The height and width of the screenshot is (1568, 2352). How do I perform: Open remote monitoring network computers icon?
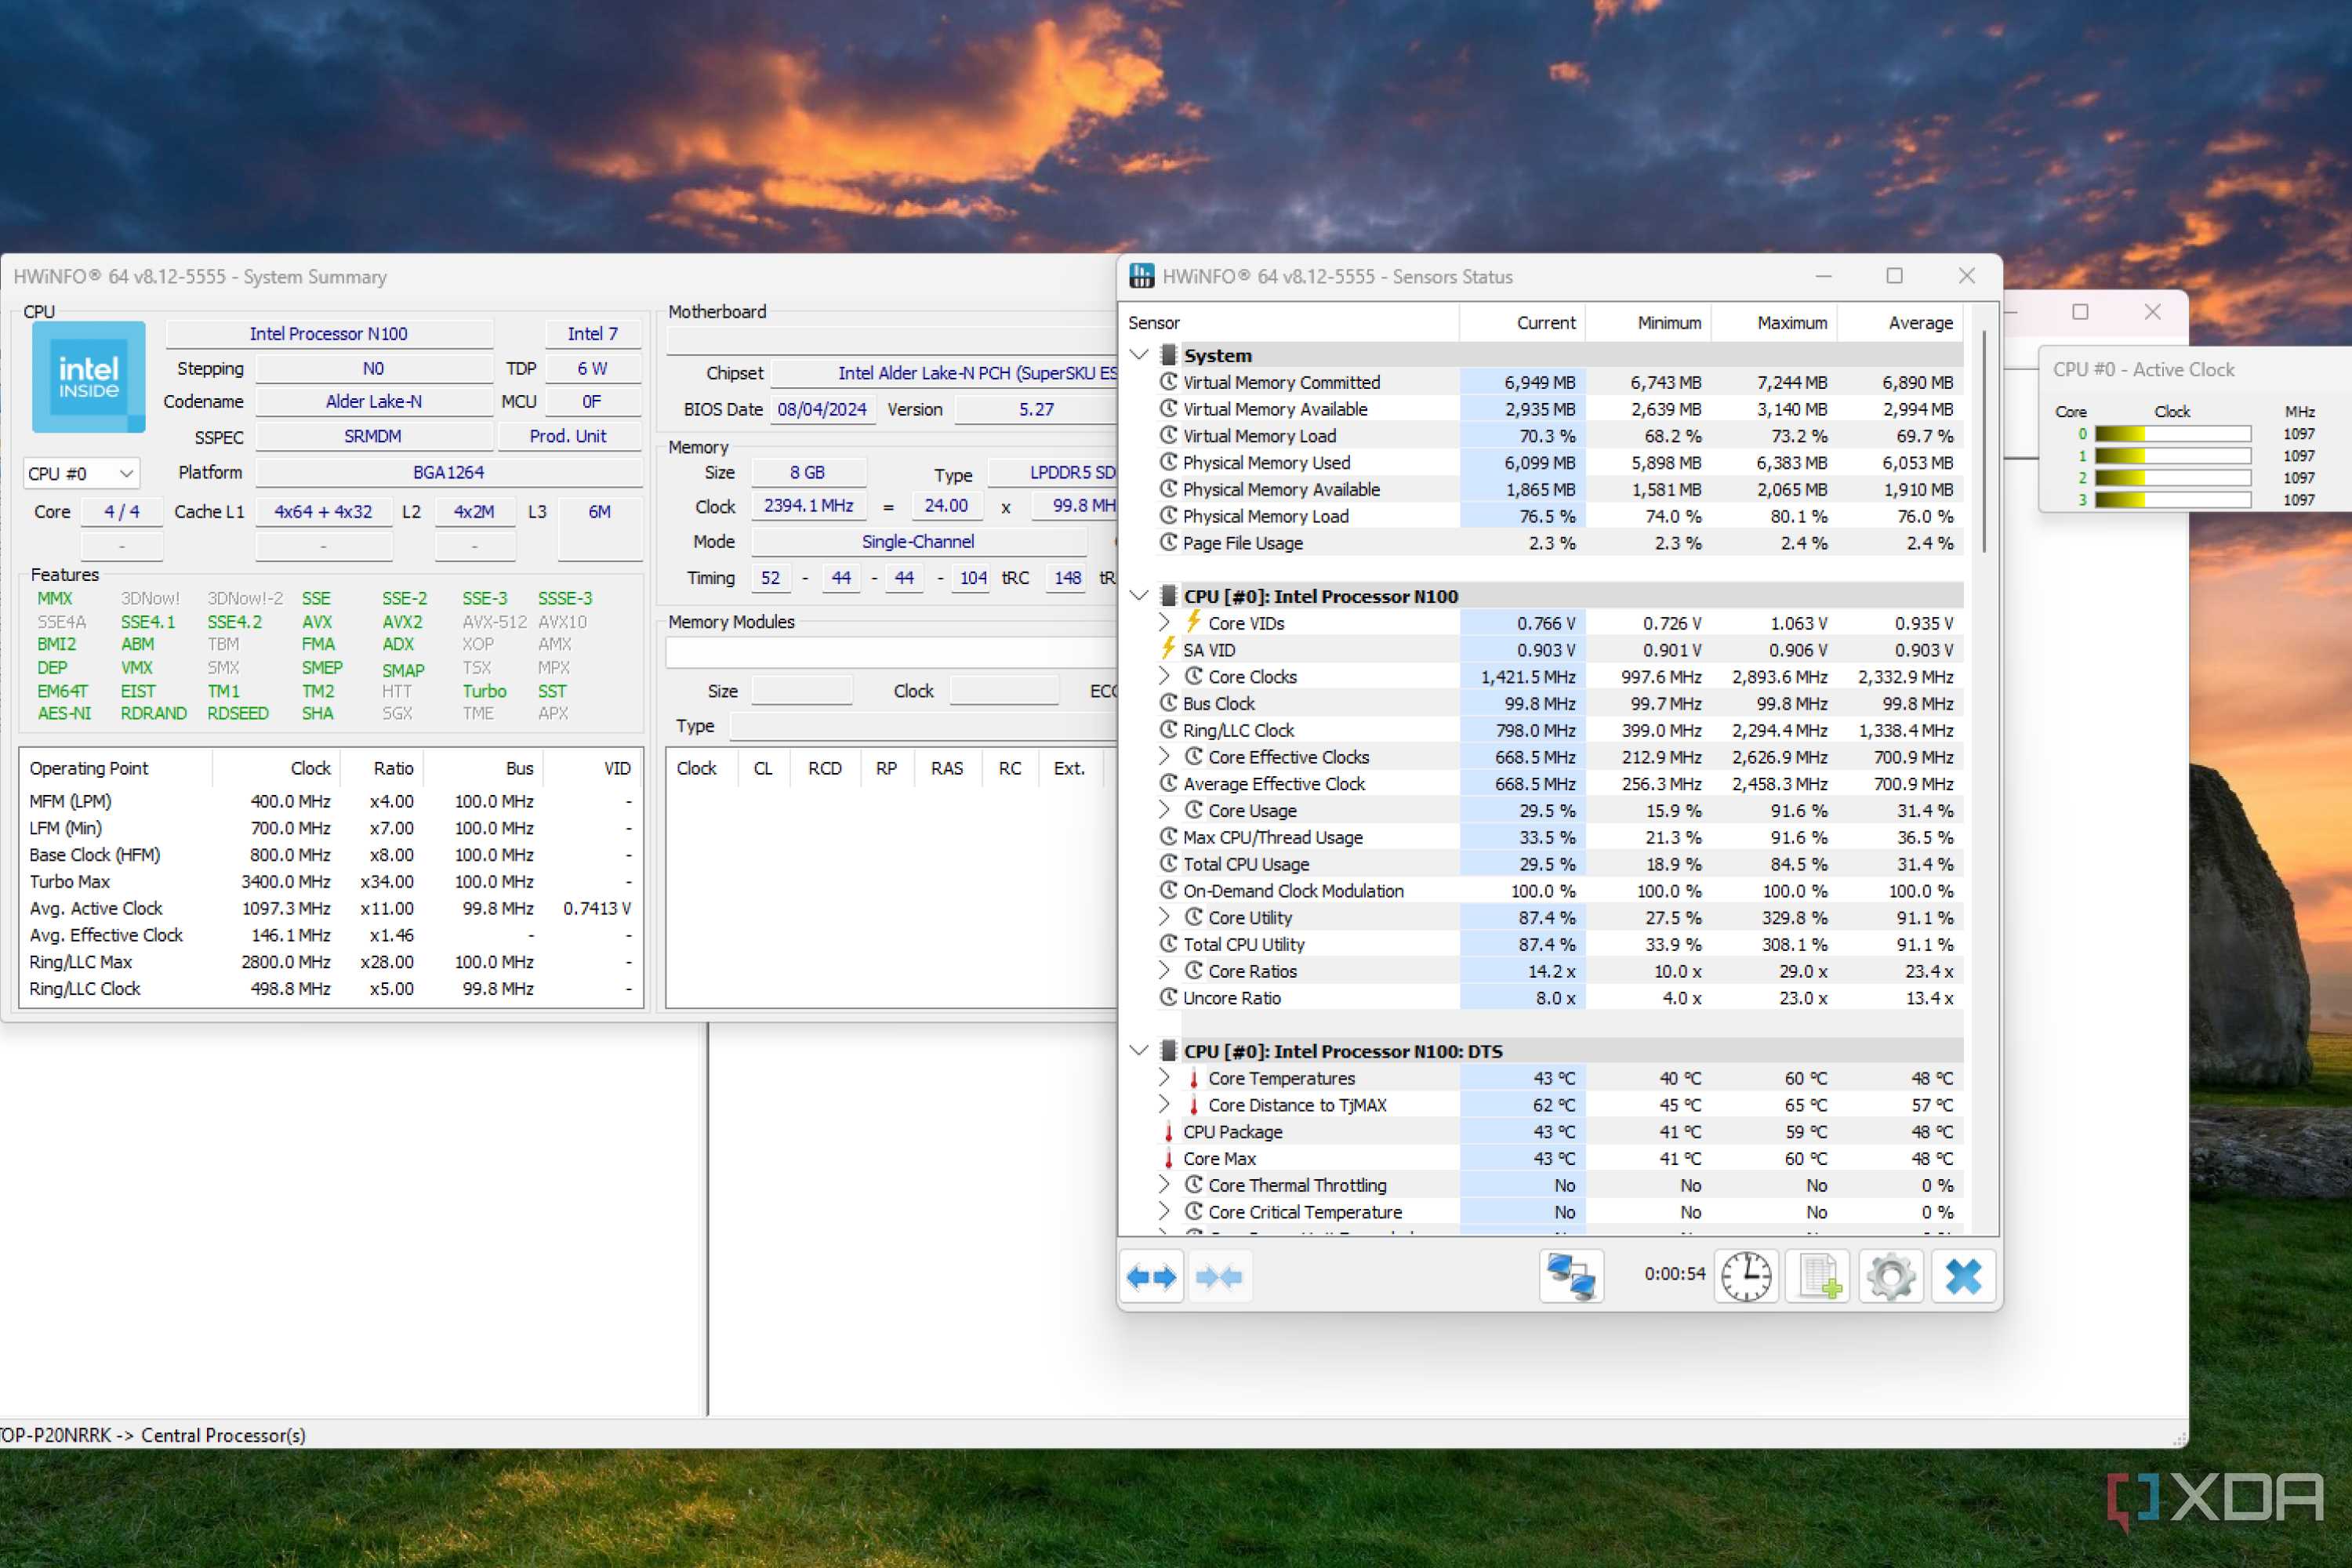point(1571,1276)
